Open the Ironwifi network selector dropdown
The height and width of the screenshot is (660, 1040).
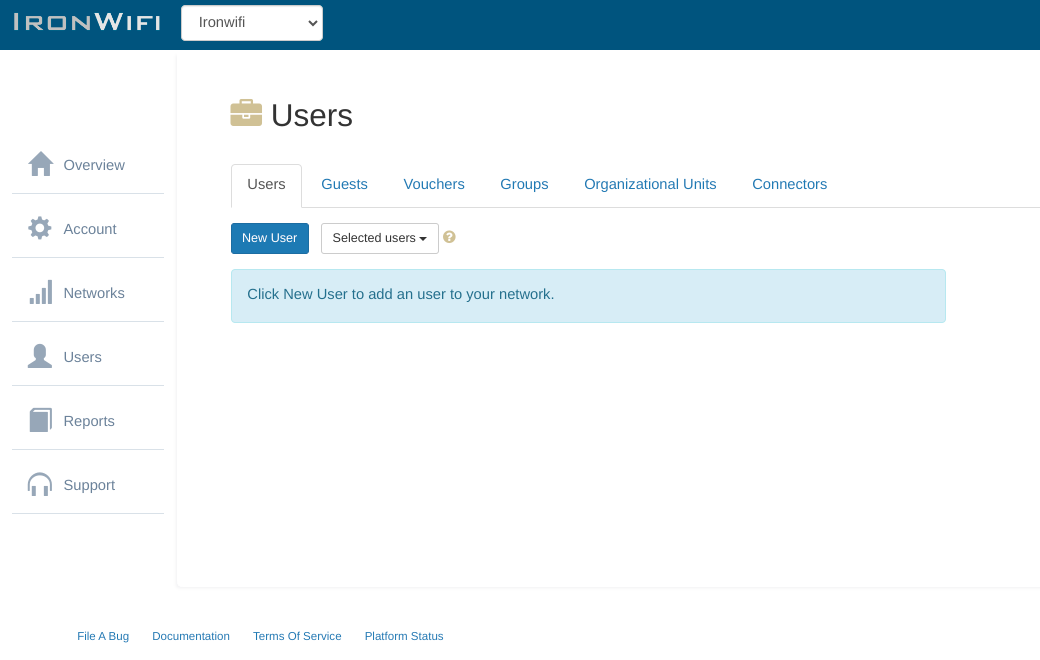click(252, 23)
